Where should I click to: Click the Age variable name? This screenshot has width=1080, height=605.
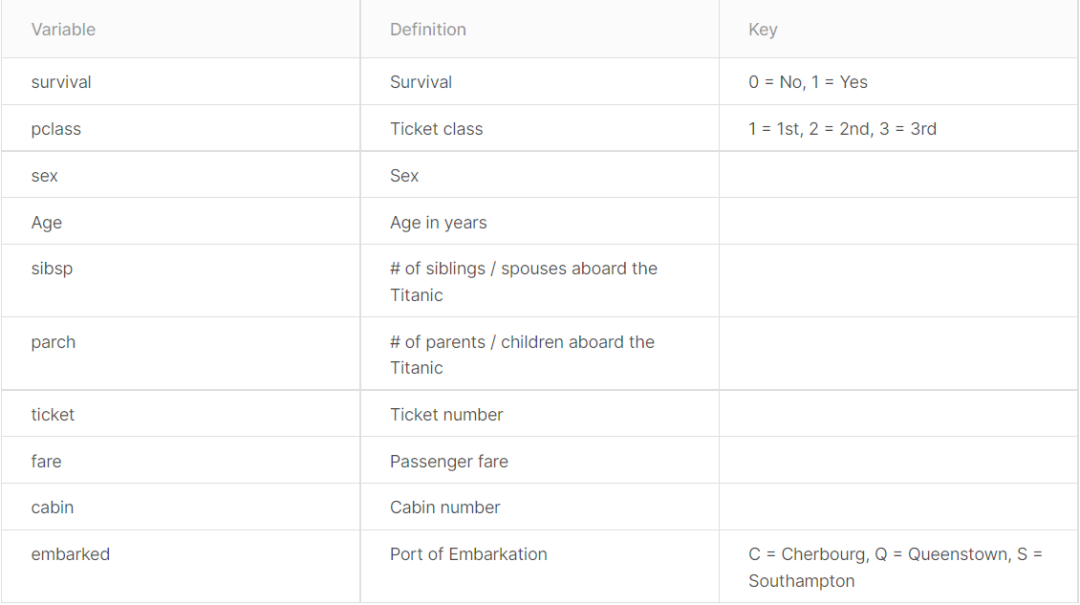46,223
